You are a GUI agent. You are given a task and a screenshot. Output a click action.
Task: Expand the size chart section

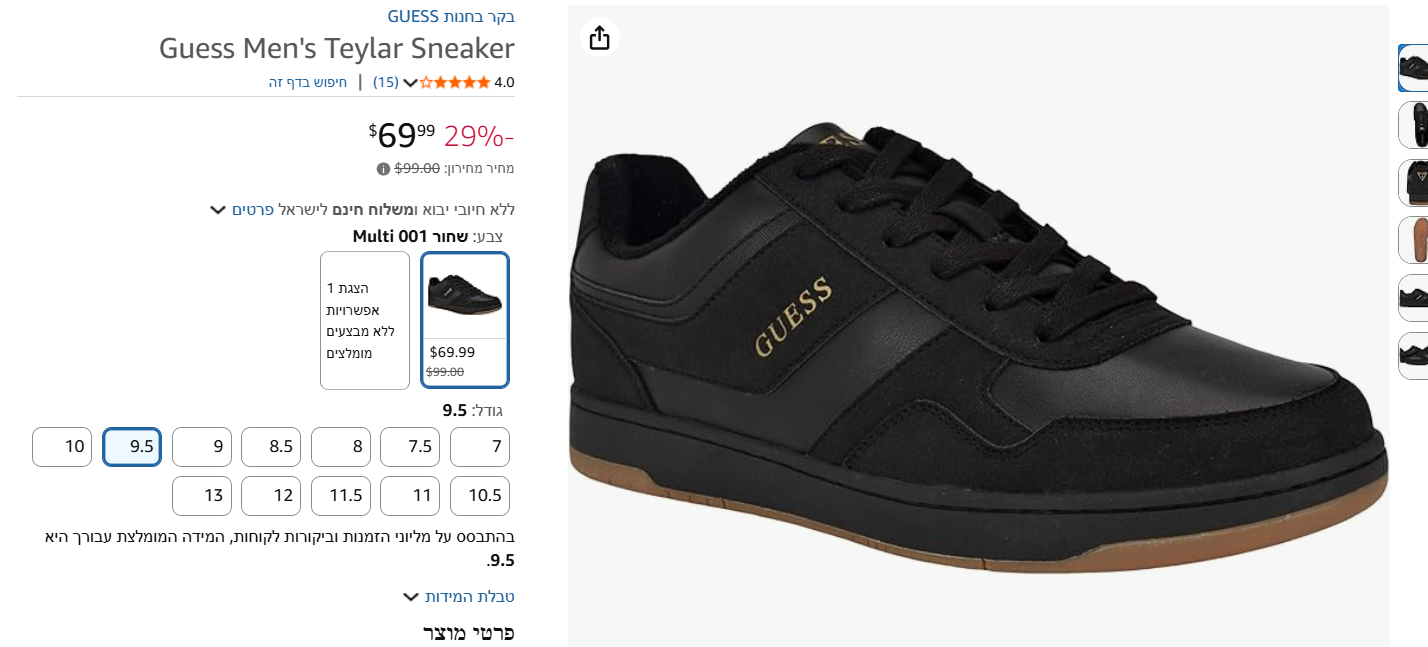[x=459, y=597]
